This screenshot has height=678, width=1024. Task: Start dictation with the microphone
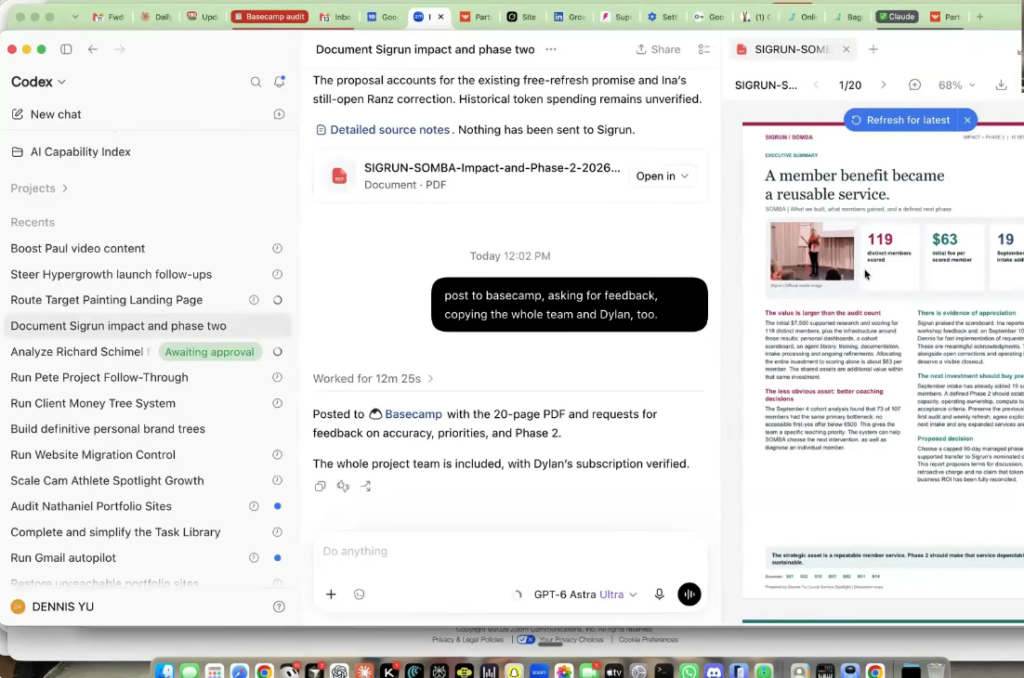coord(659,594)
